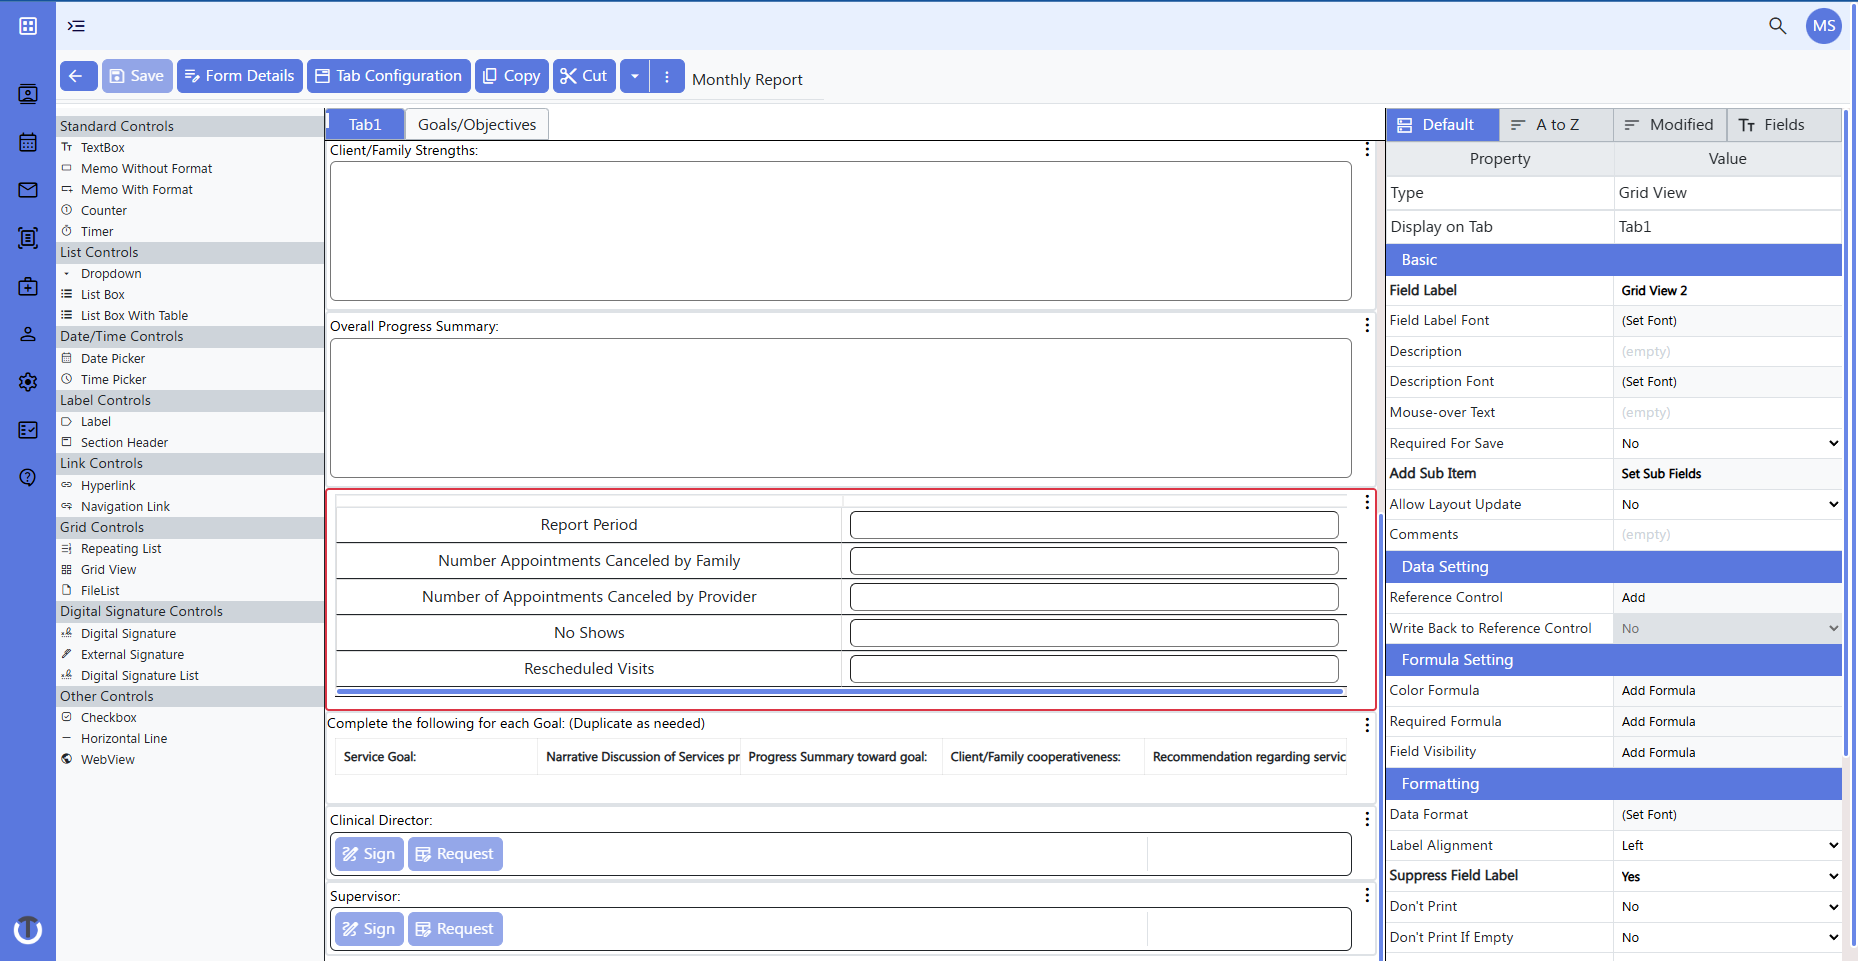Open the sidebar collapse icon near top left
This screenshot has height=961, width=1858.
pos(75,26)
